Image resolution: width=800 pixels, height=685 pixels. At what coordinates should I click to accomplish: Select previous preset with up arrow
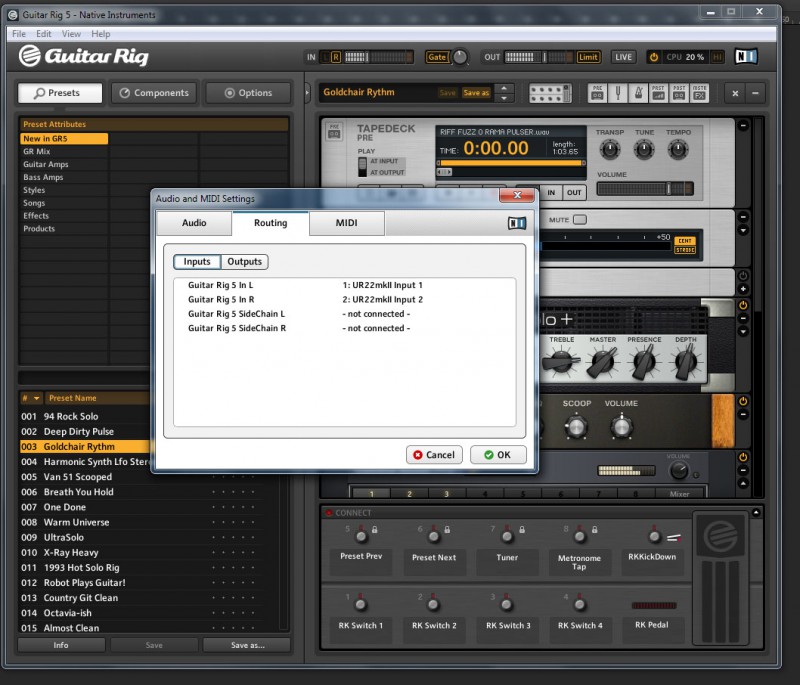click(504, 88)
